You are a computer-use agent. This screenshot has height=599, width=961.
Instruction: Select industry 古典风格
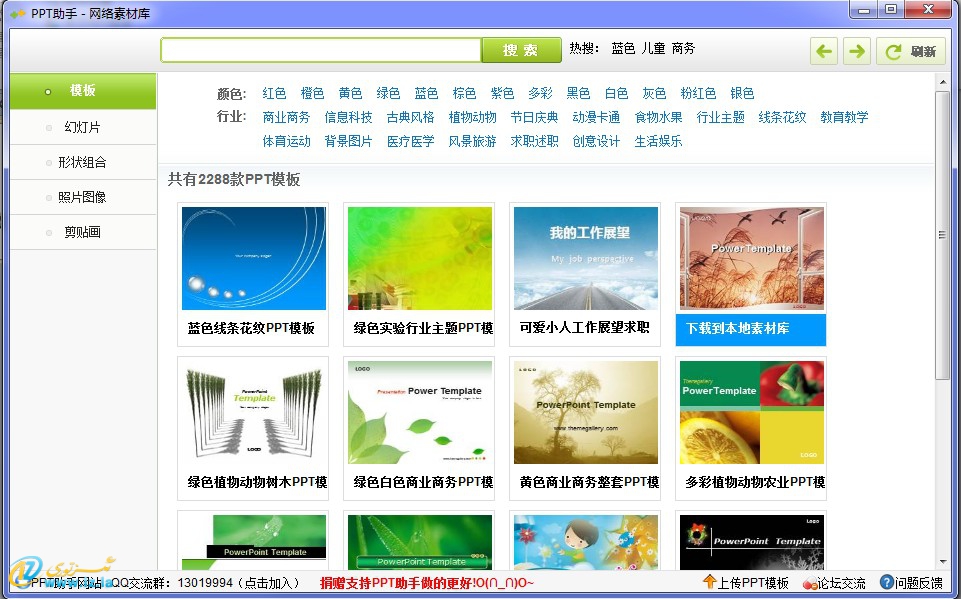coord(410,117)
